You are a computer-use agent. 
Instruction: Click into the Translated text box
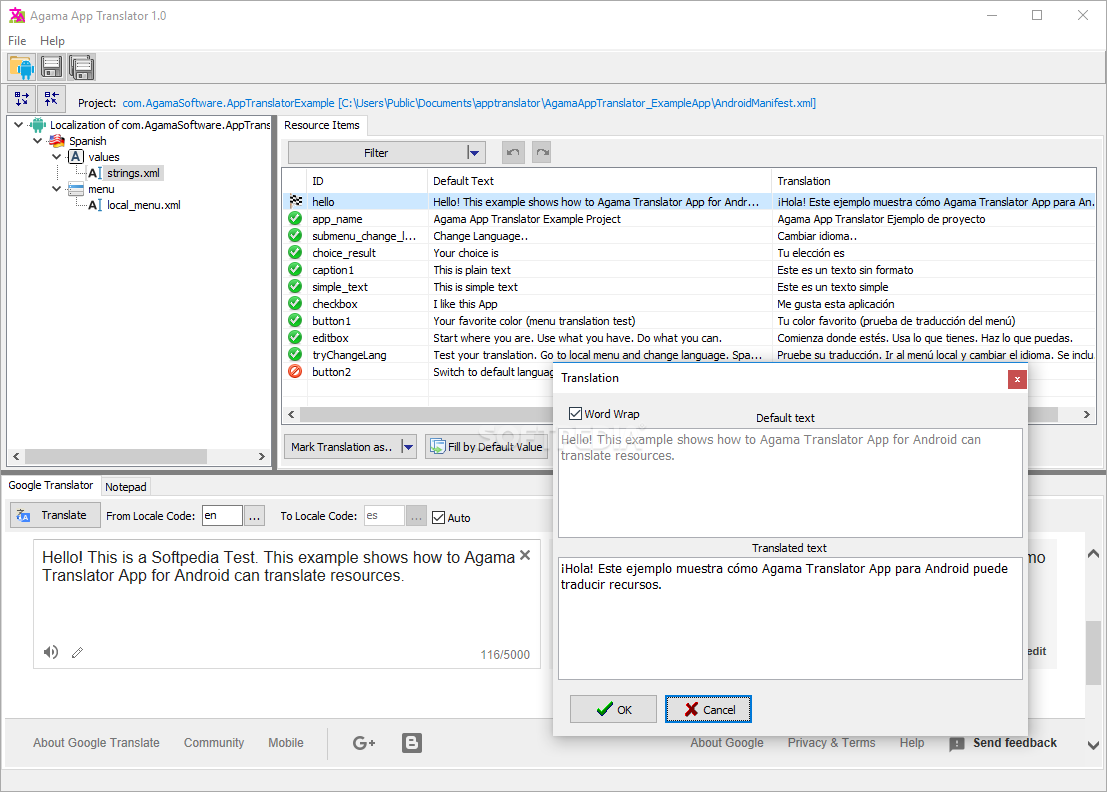[x=790, y=618]
